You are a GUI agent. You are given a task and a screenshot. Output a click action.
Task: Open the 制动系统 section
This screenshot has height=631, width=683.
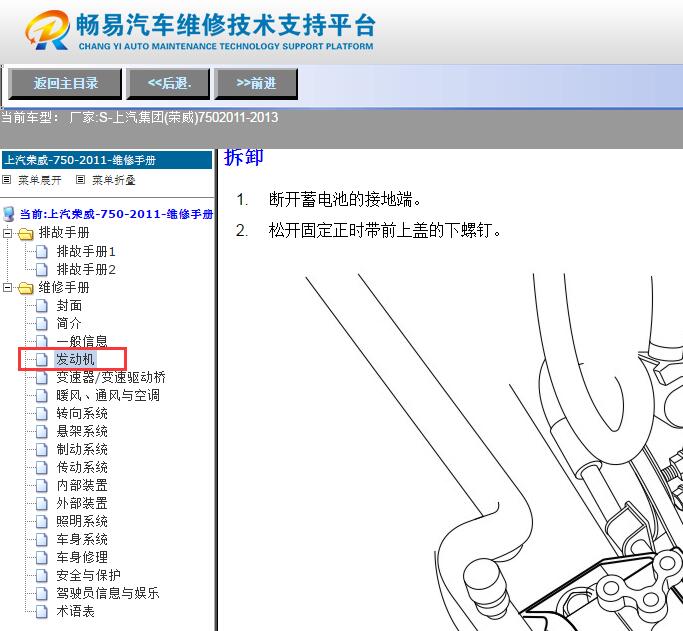pos(81,449)
